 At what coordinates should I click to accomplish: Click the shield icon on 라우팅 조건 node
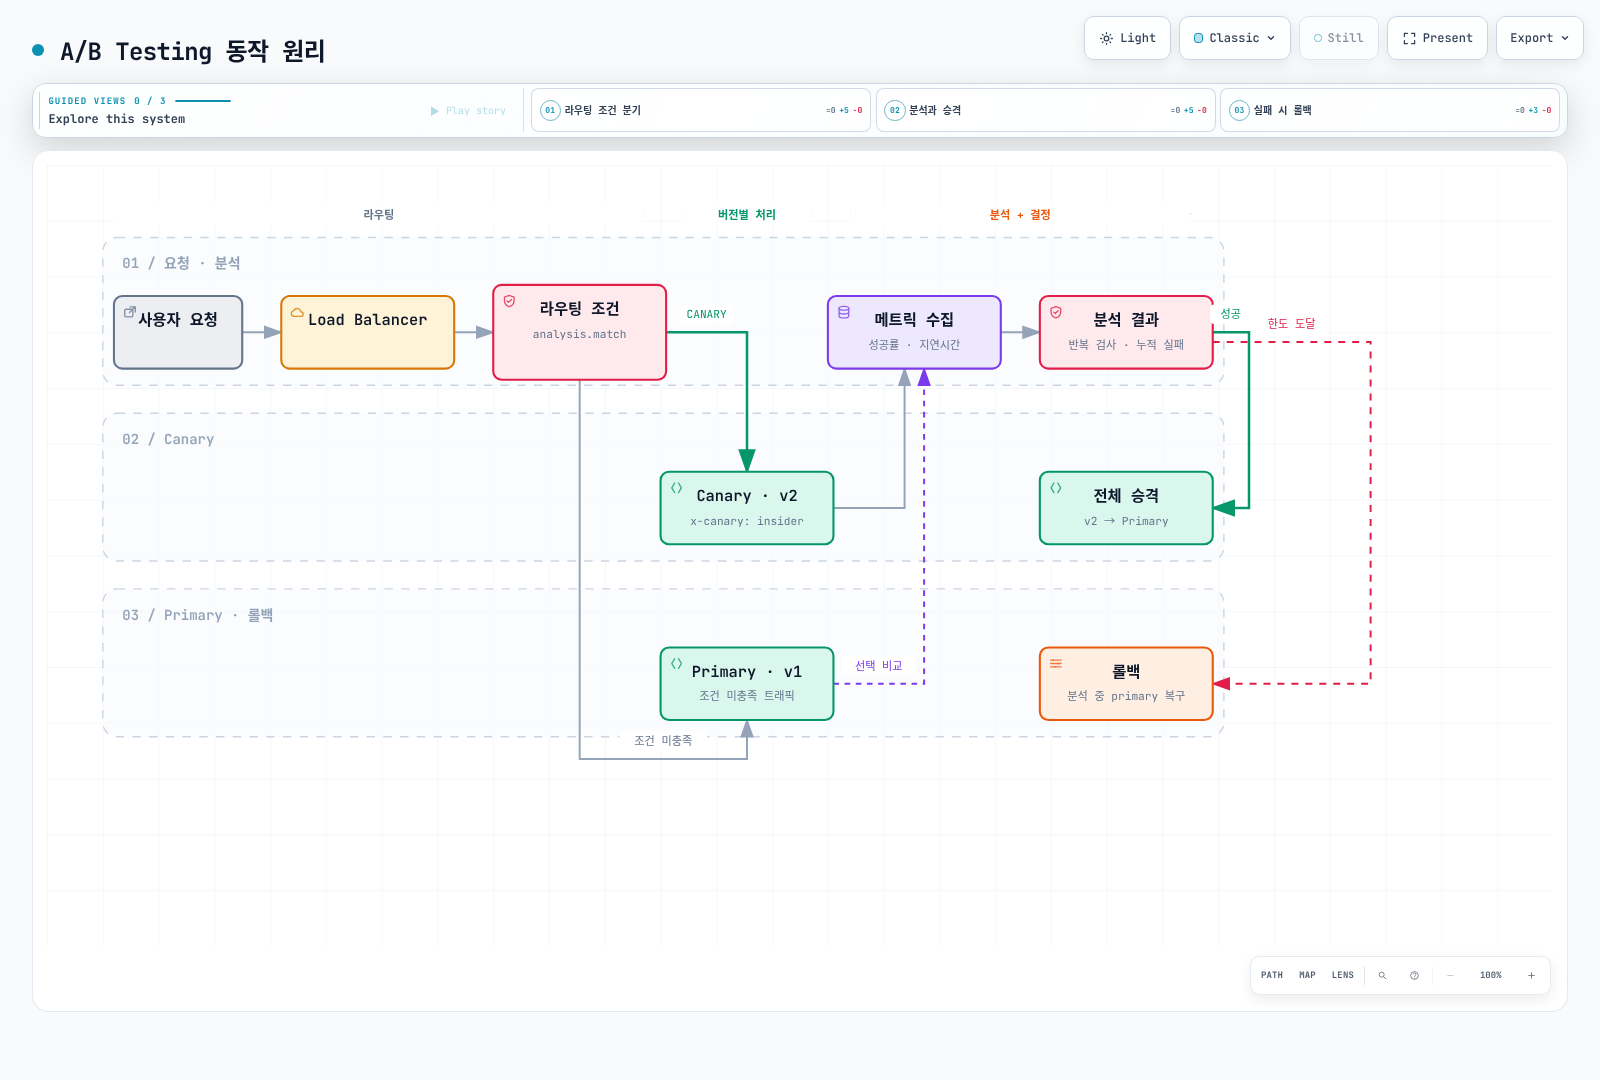509,301
